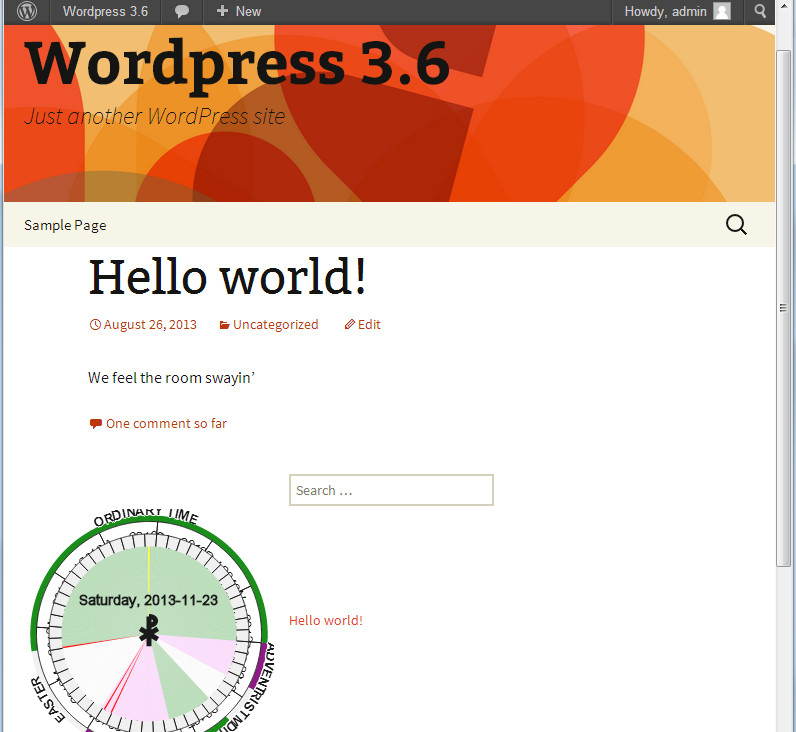Click the vertical scrollbar thumb

tap(783, 308)
